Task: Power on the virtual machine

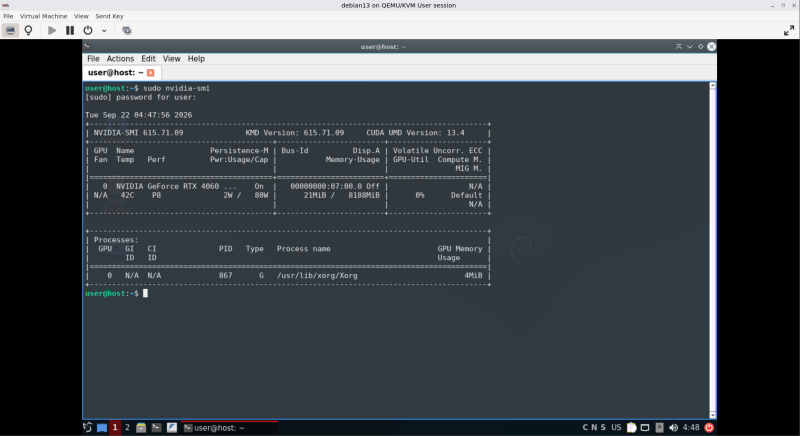Action: (x=52, y=31)
